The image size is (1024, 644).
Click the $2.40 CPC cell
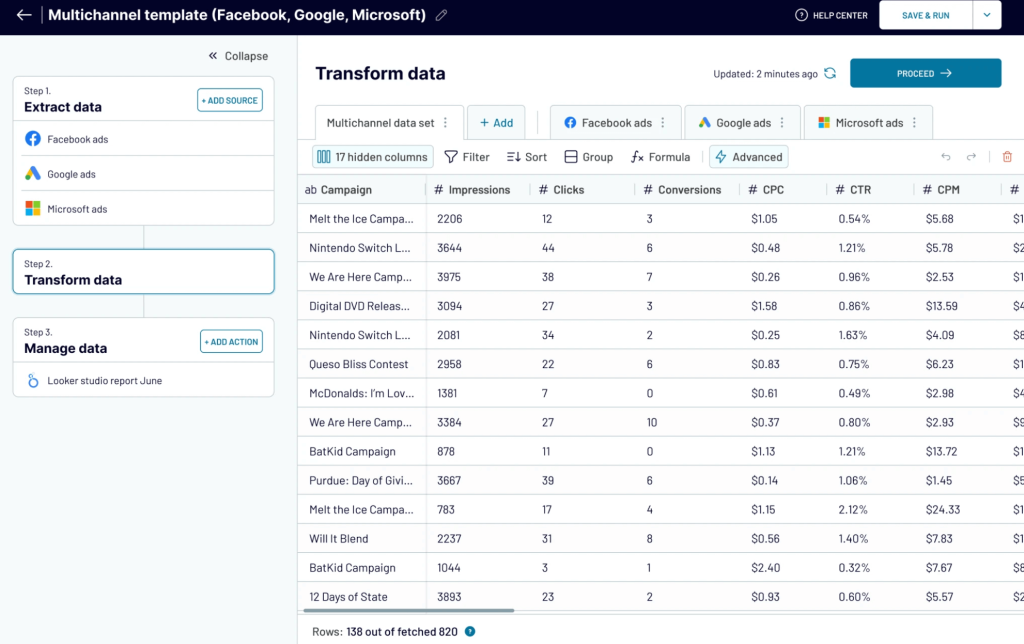(783, 568)
